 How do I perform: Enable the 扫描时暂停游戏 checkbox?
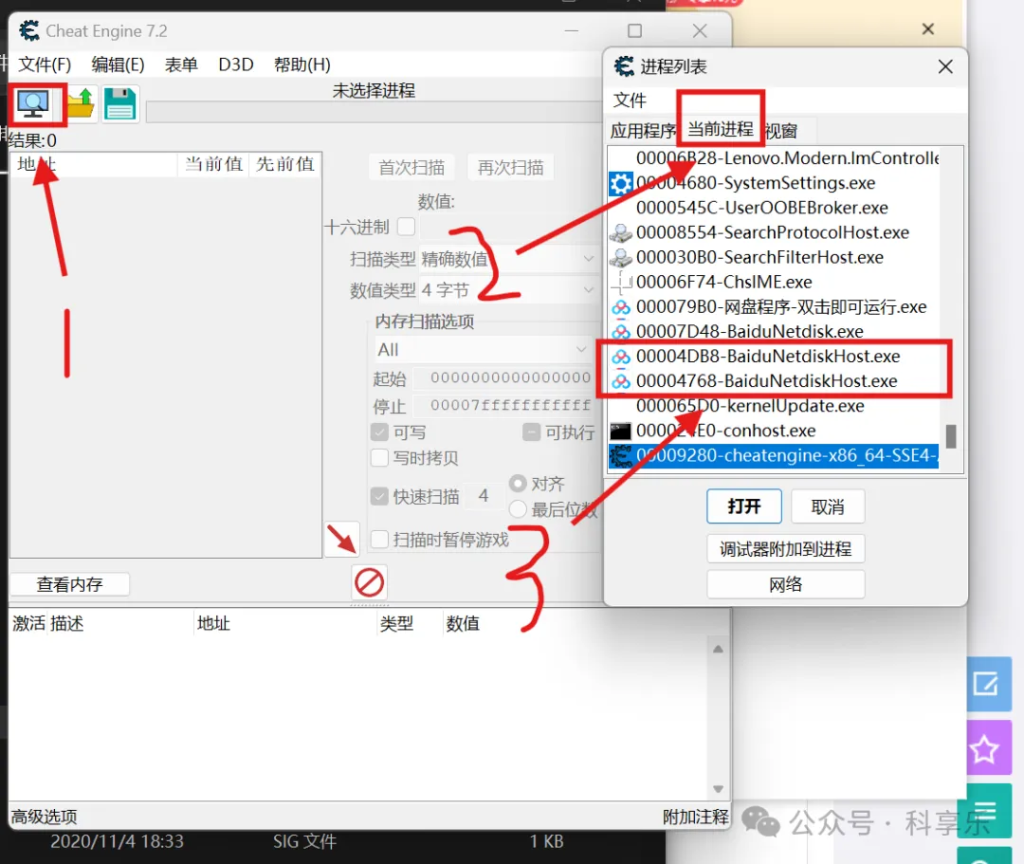pyautogui.click(x=379, y=539)
